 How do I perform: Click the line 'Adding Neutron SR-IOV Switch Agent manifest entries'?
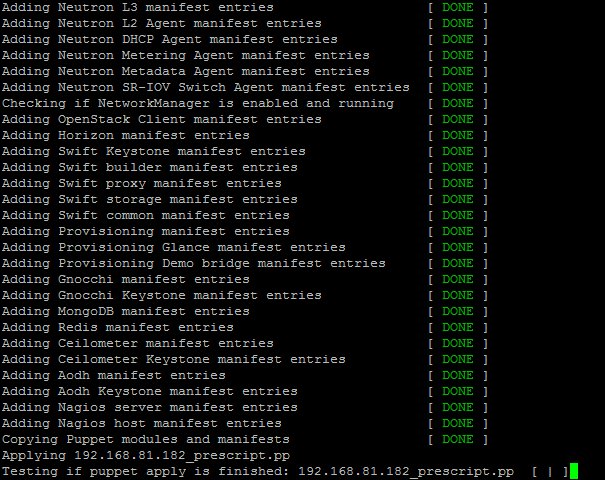[206, 88]
